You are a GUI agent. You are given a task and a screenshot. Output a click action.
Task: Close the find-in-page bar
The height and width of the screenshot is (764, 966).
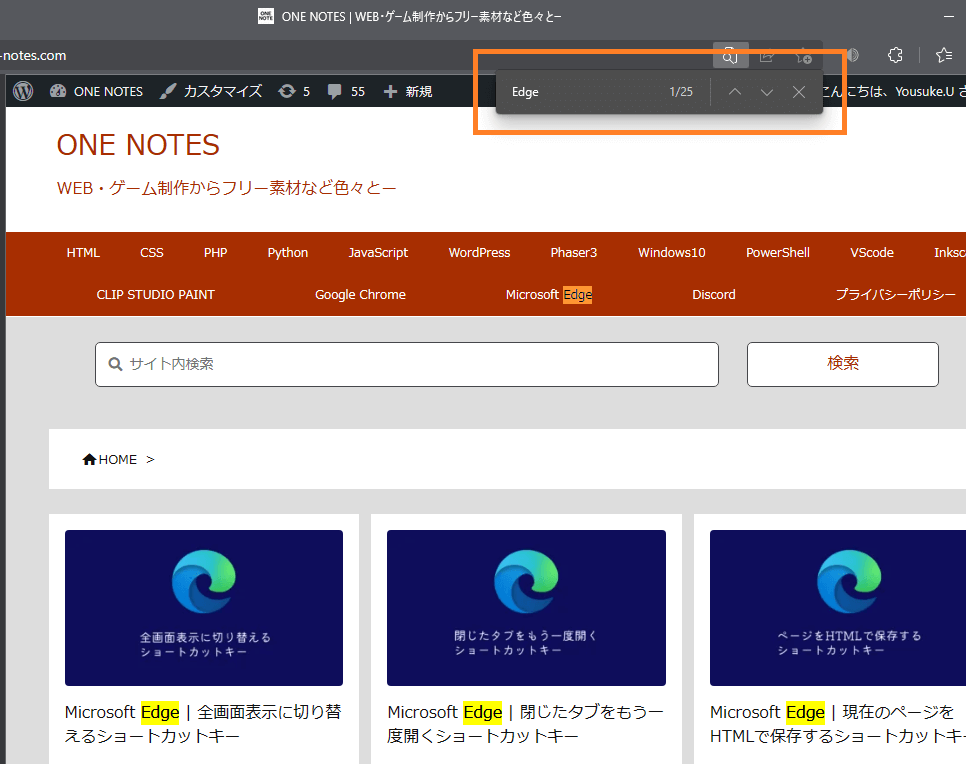click(x=799, y=91)
